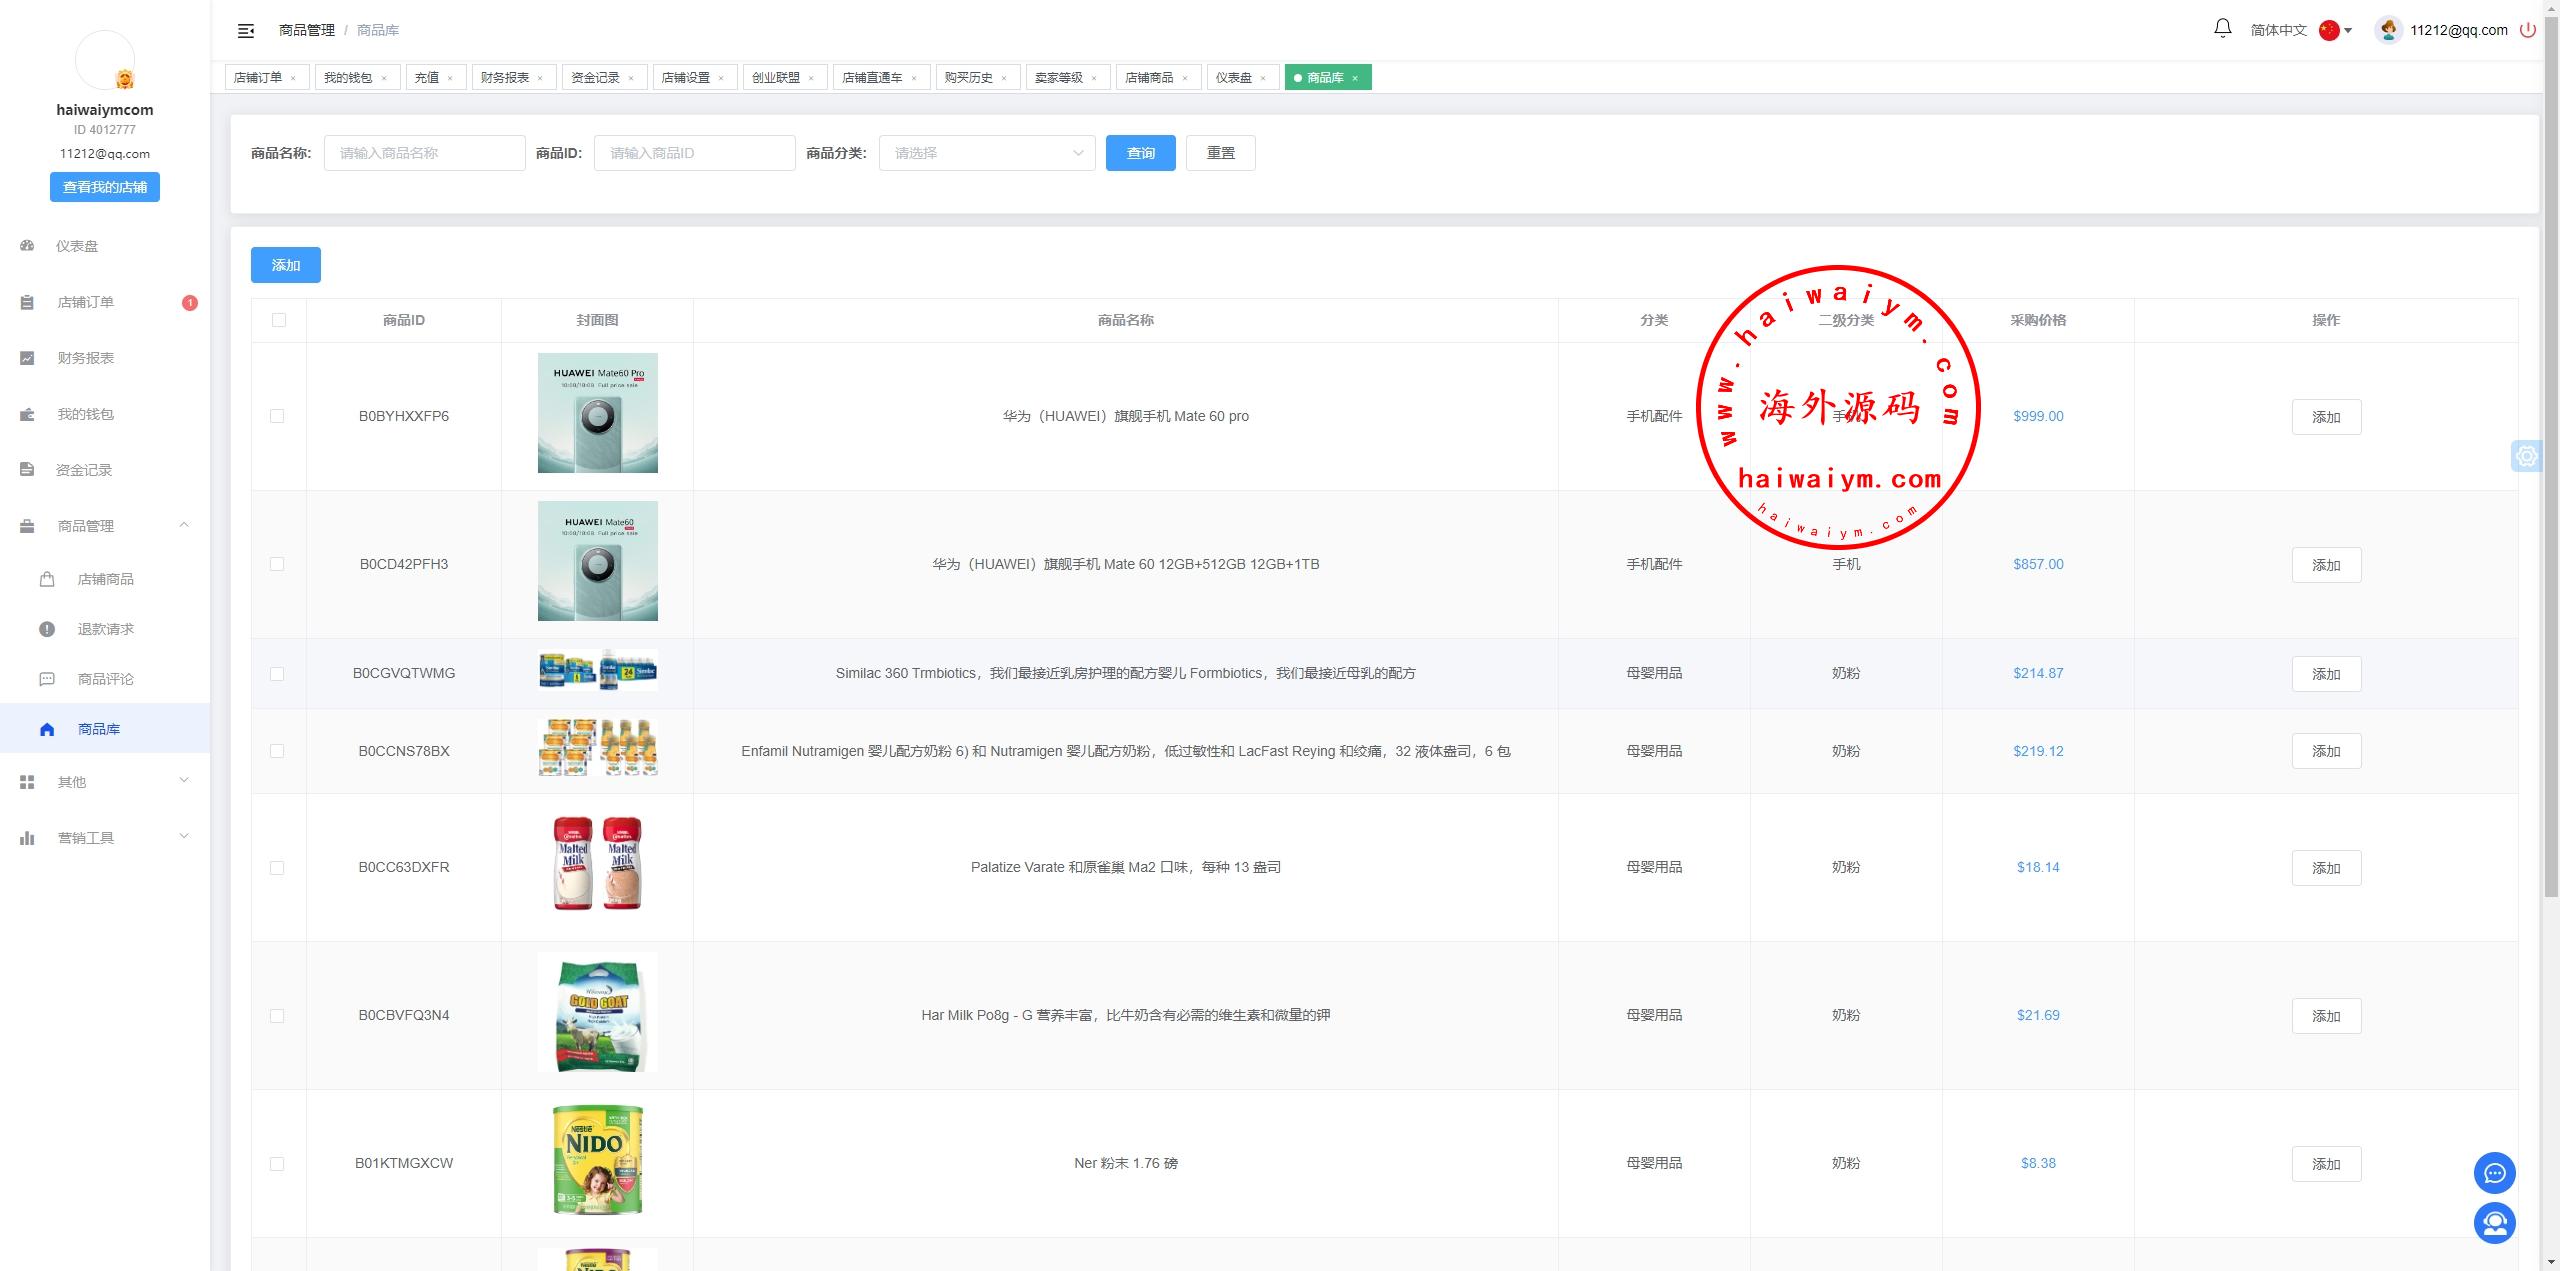Open the settings gear on right edge
This screenshot has width=2560, height=1271.
click(x=2527, y=456)
